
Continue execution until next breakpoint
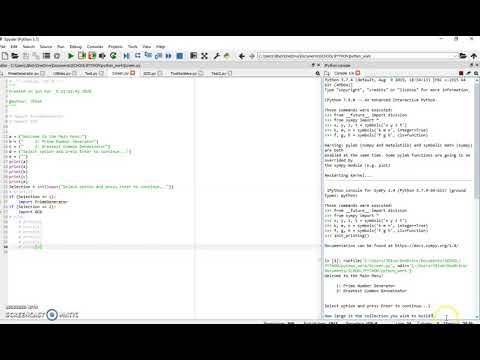pos(169,56)
